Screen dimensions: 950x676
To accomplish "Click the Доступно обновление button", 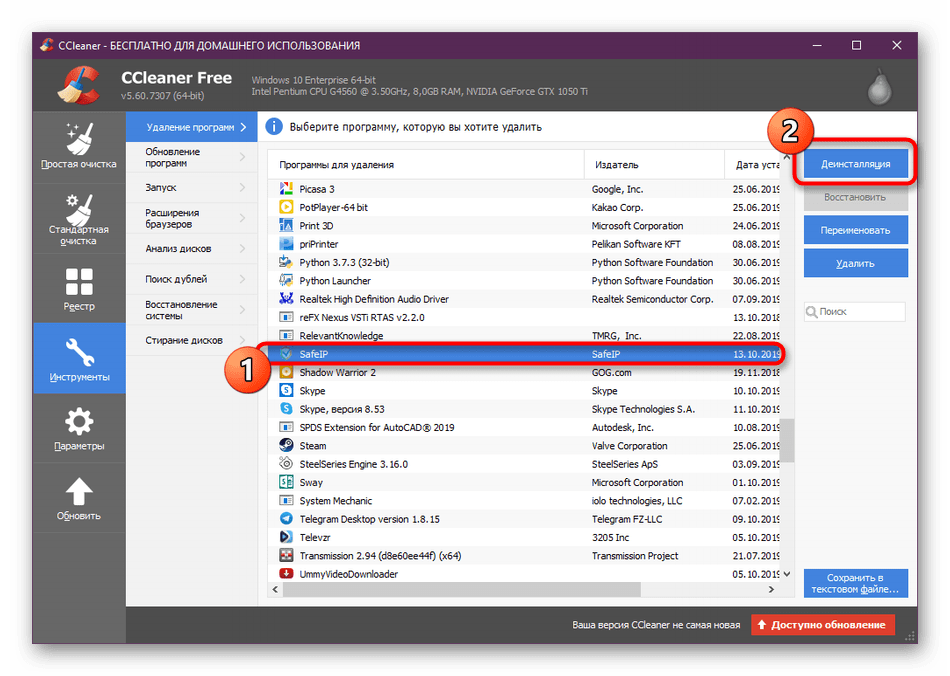I will point(823,625).
